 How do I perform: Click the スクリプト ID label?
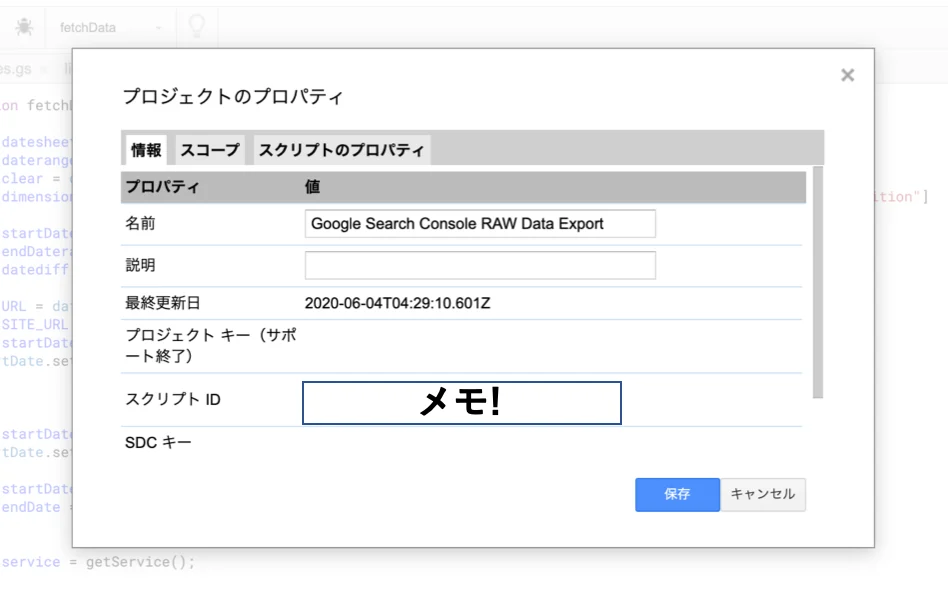[x=173, y=400]
